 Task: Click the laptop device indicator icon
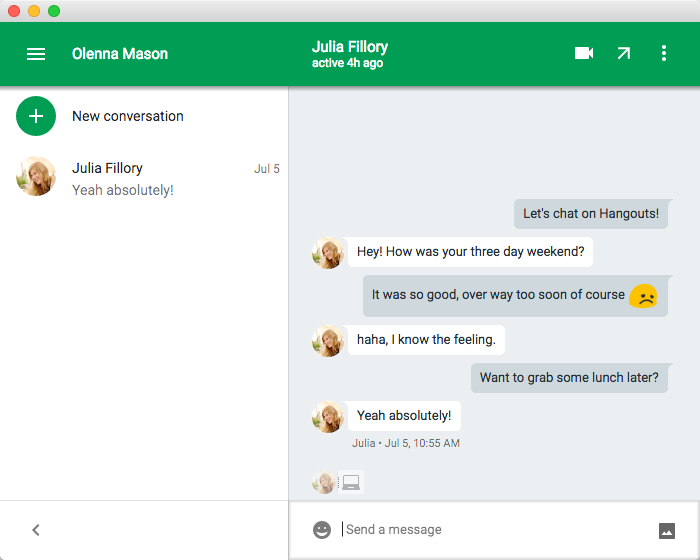click(x=350, y=483)
